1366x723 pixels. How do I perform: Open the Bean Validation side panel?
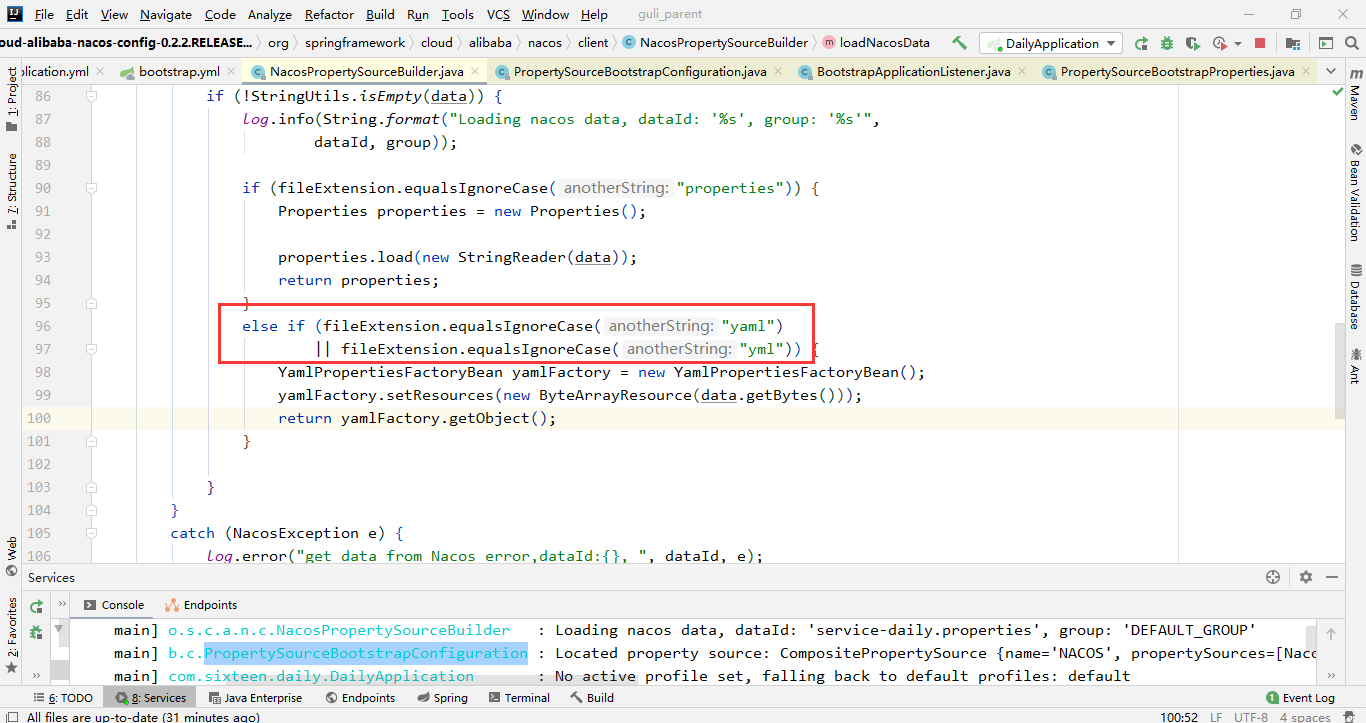pos(1355,194)
